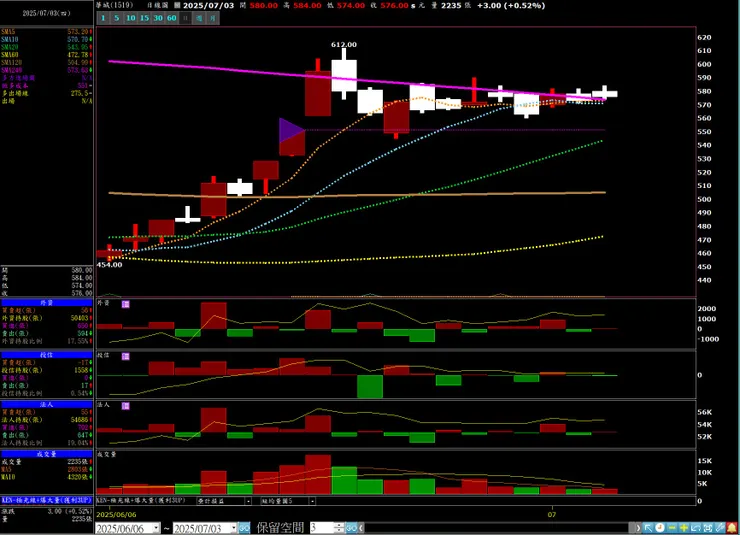Click the cursor arrow tool icon
The height and width of the screenshot is (535, 740).
648,528
